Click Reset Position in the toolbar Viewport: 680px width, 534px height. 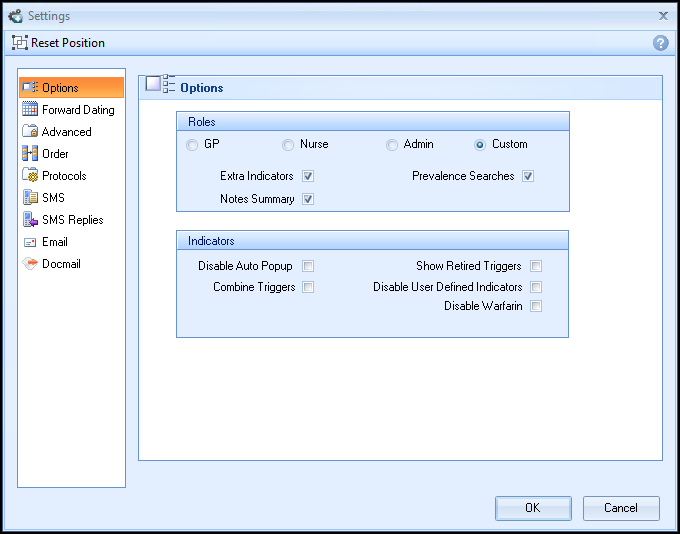tap(58, 43)
